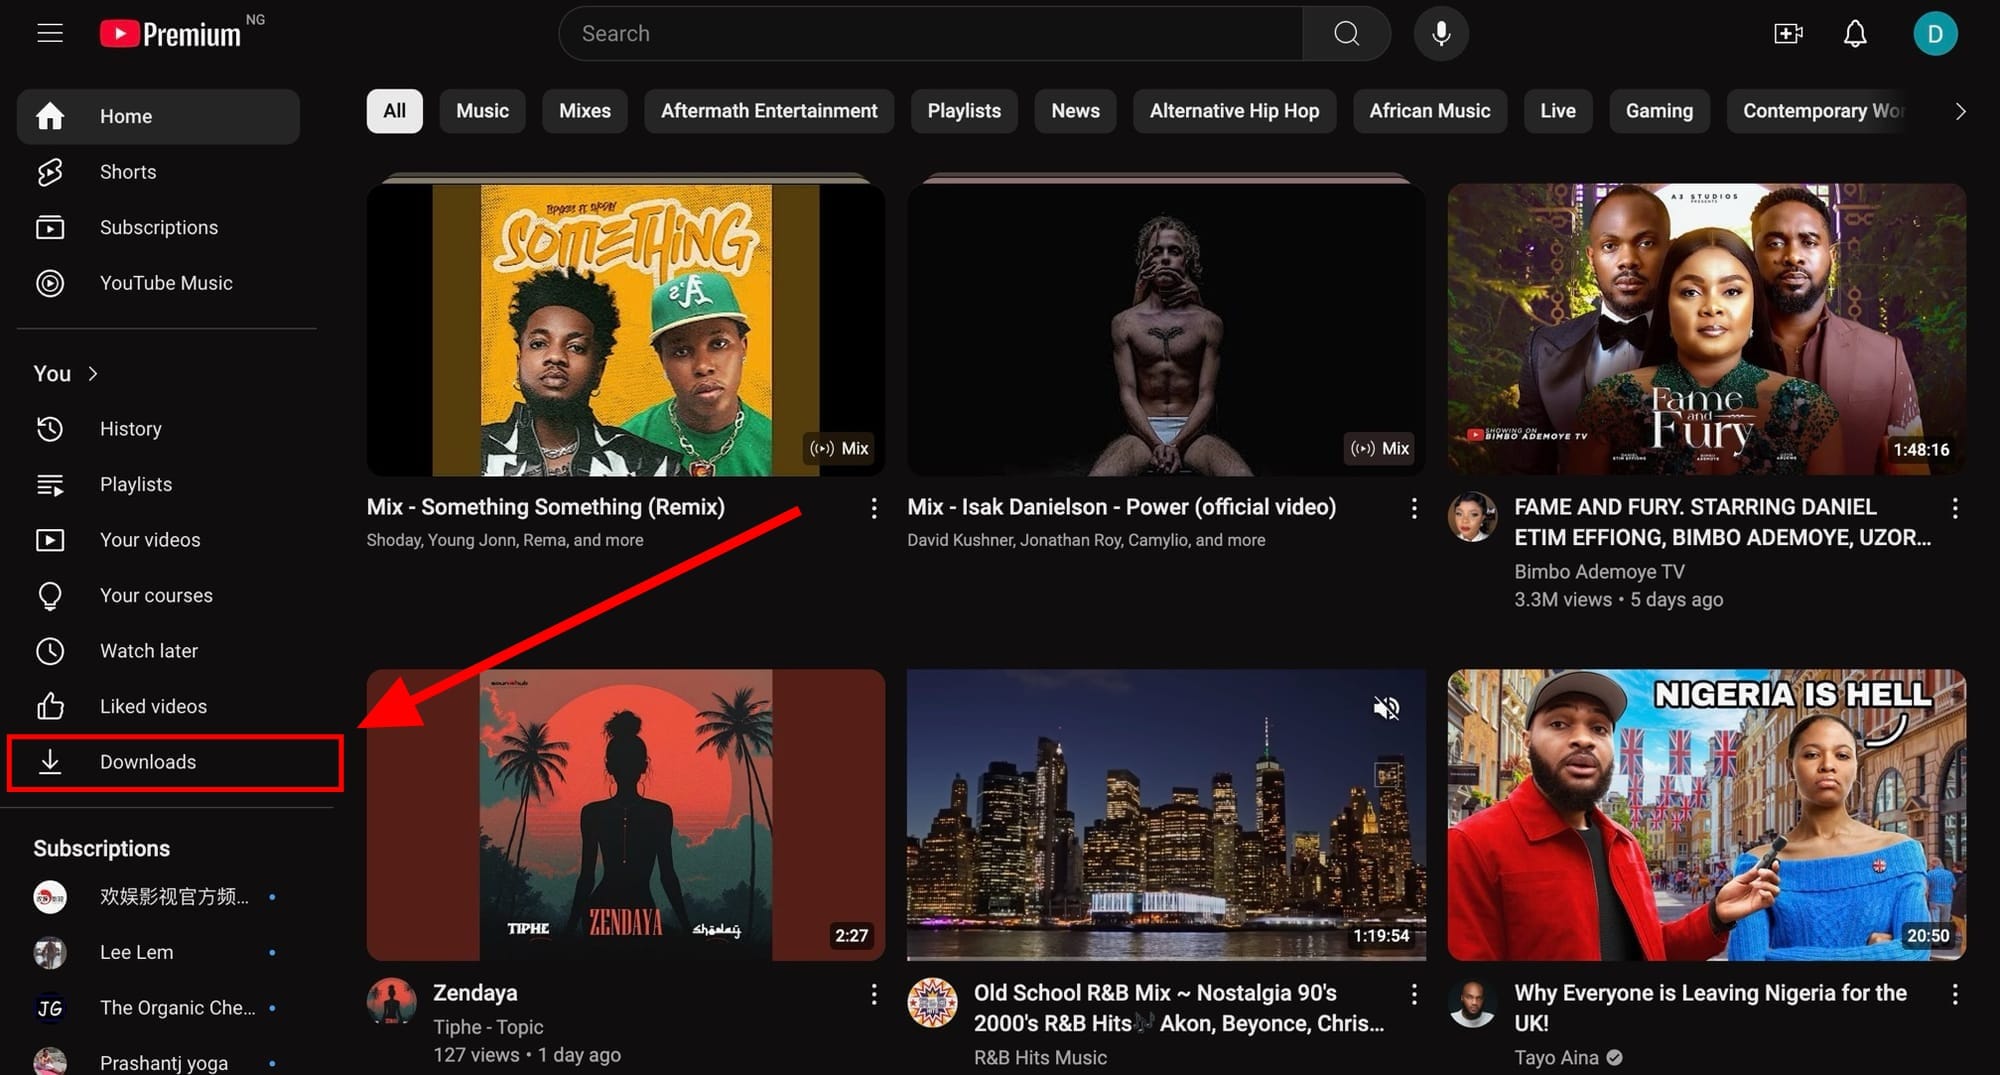This screenshot has width=2000, height=1075.
Task: Select the Gaming filter chip
Action: pos(1659,111)
